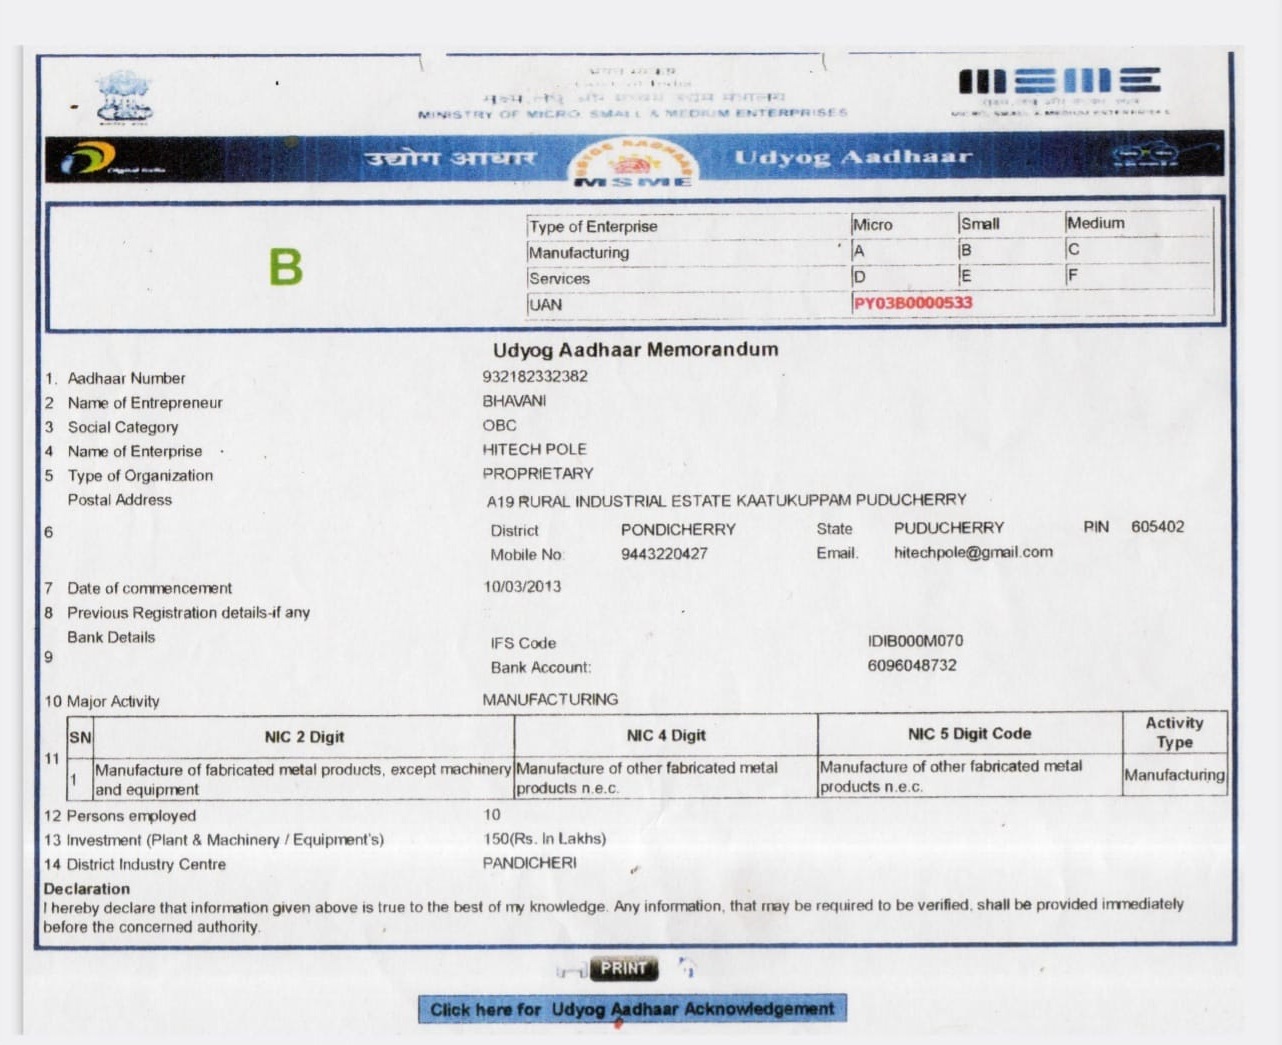Click the small blue icon right of PRINT
The image size is (1282, 1045).
[687, 967]
